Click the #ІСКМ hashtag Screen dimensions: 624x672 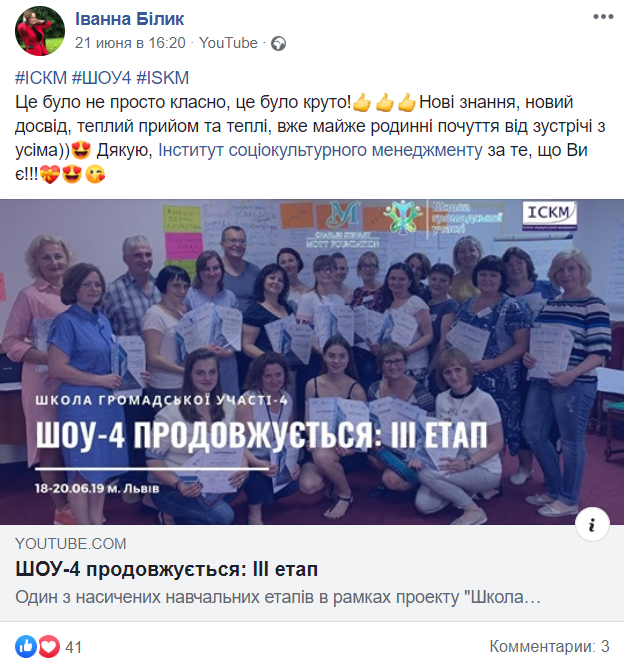pos(41,78)
